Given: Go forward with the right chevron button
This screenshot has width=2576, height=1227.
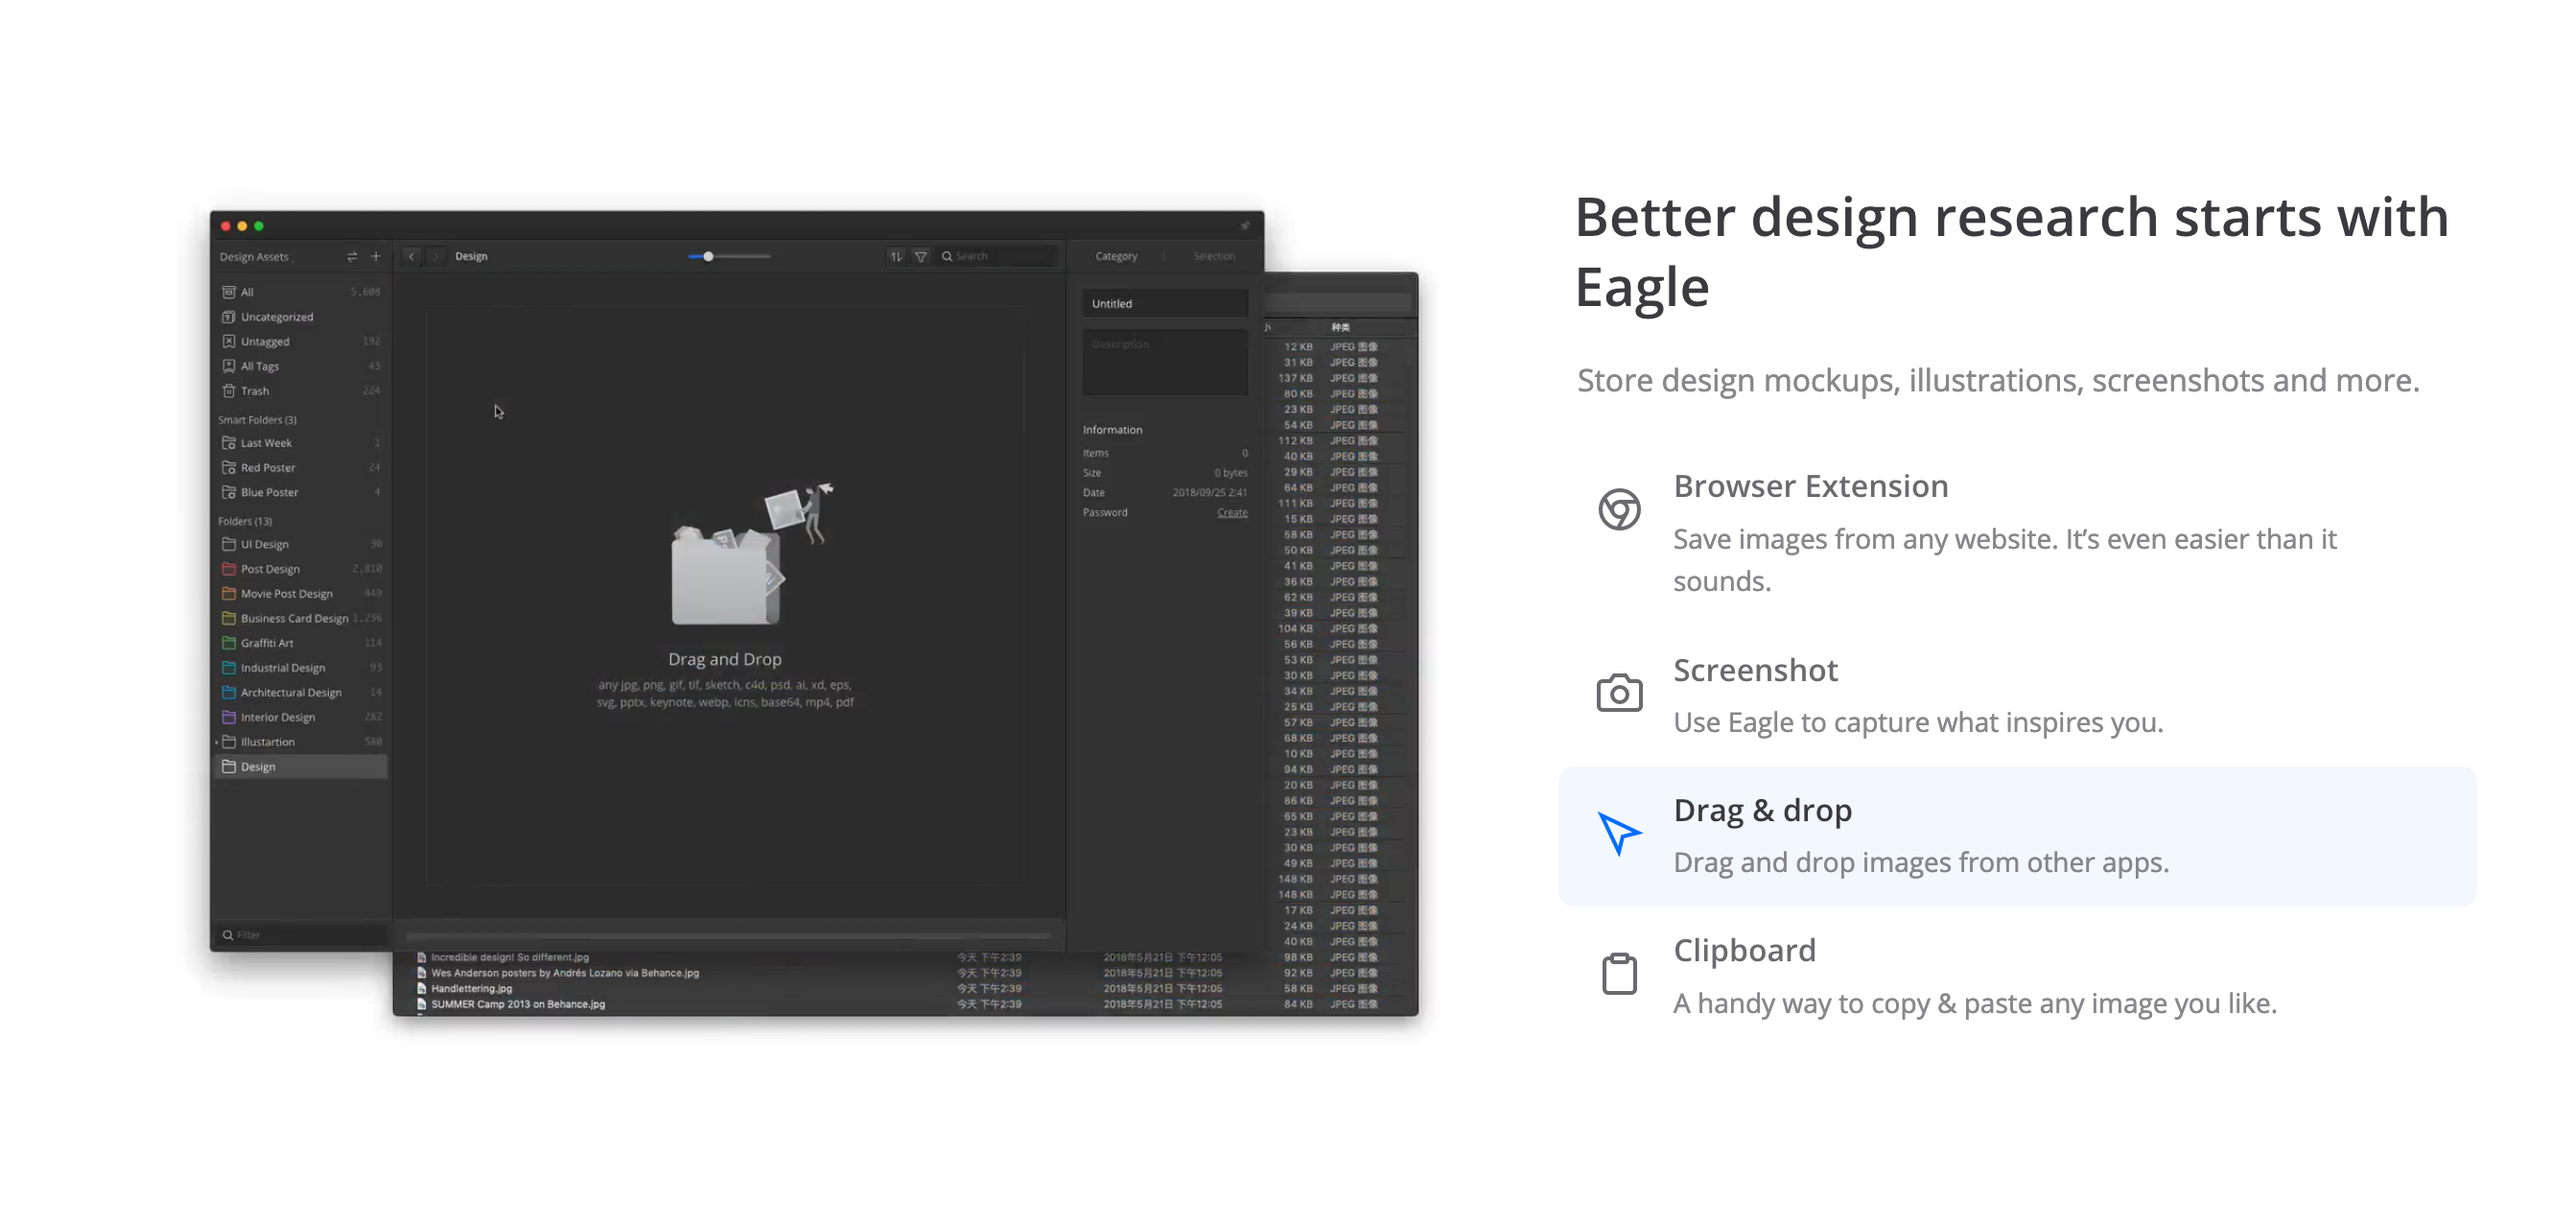Looking at the screenshot, I should click(436, 257).
